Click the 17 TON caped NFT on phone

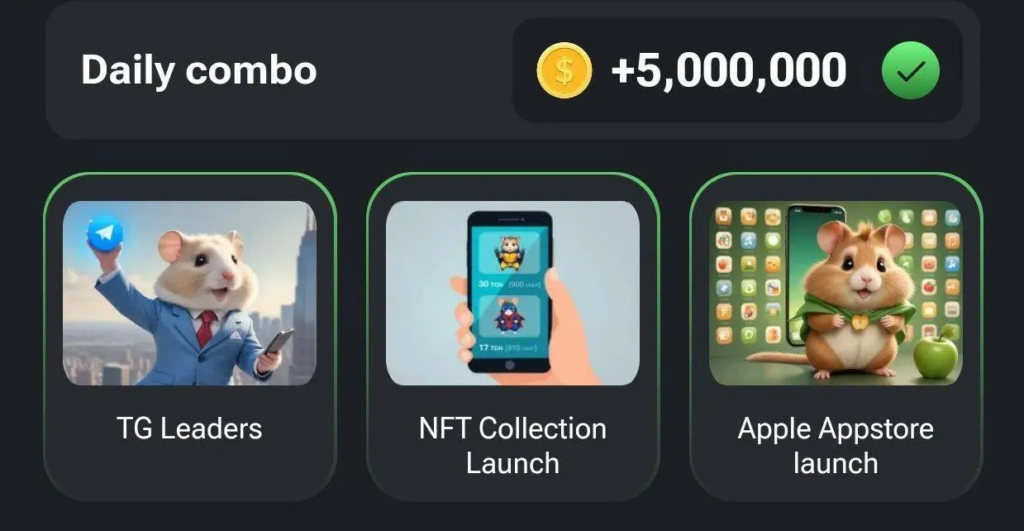click(x=509, y=317)
